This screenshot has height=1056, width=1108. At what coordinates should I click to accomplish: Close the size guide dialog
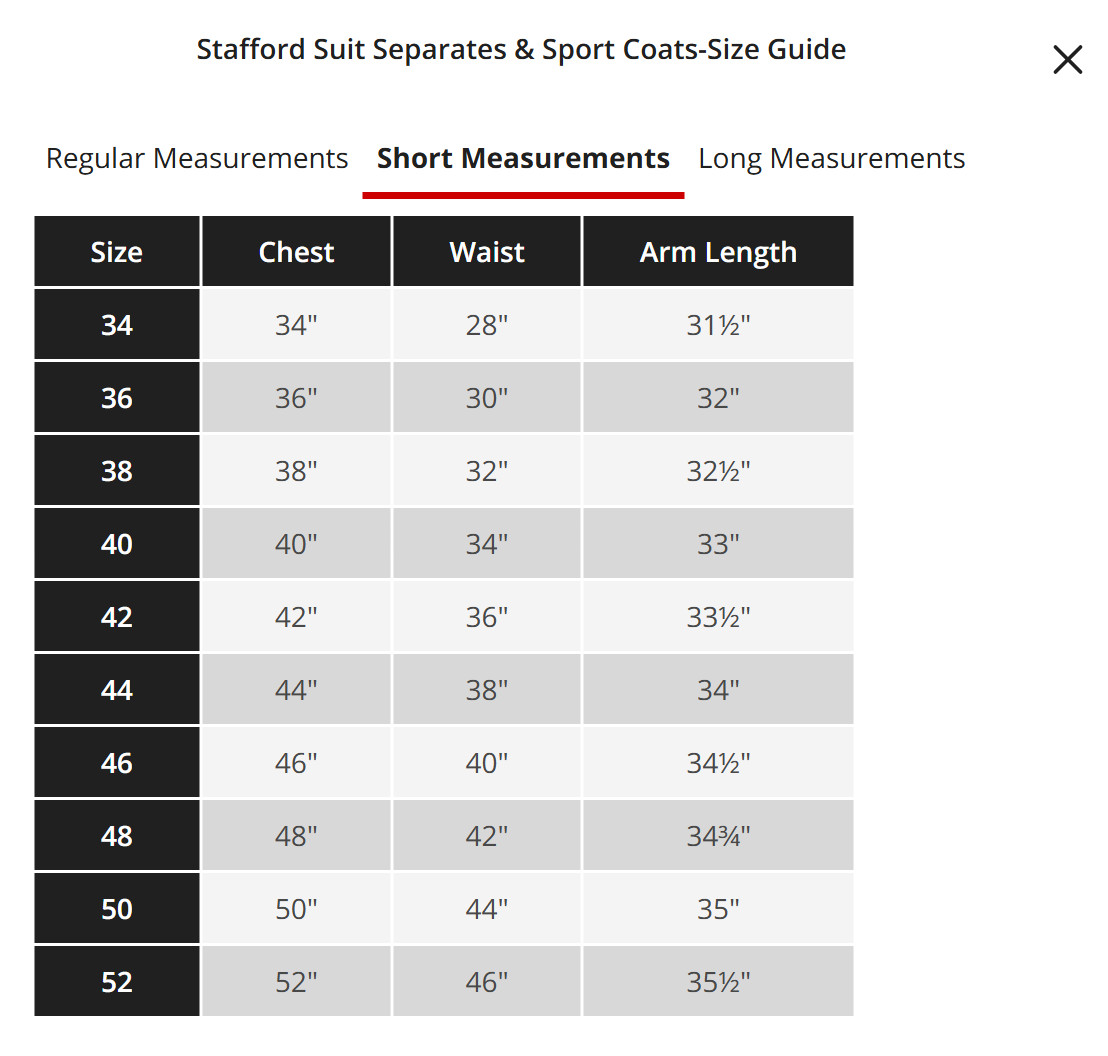point(1067,59)
